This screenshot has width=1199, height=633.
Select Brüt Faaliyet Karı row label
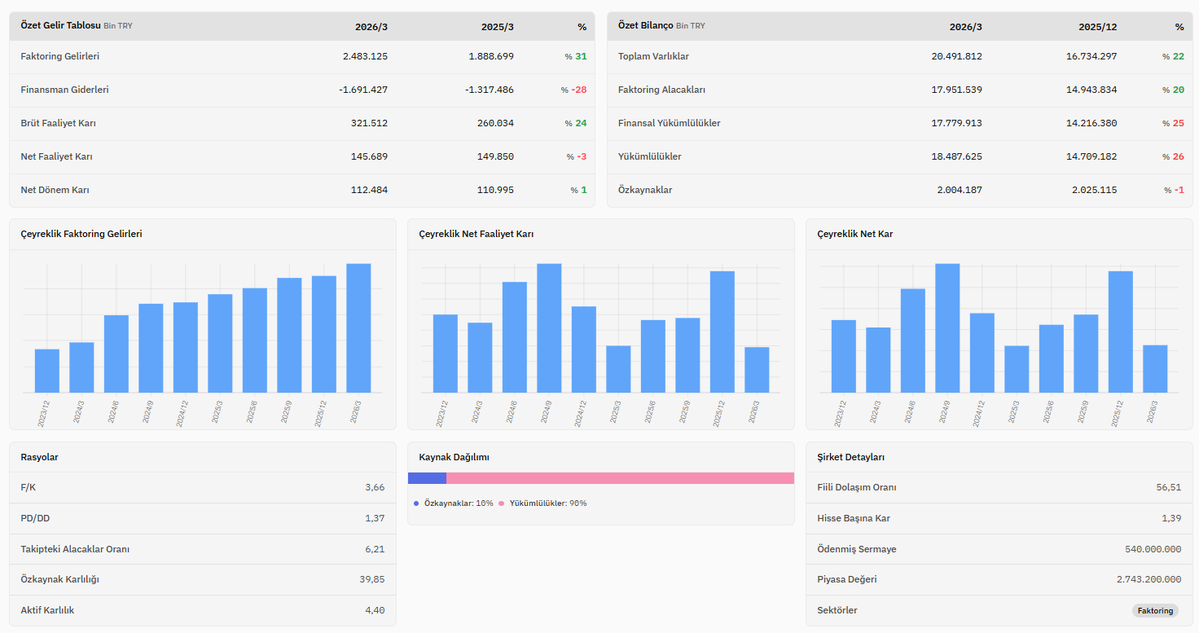point(58,123)
